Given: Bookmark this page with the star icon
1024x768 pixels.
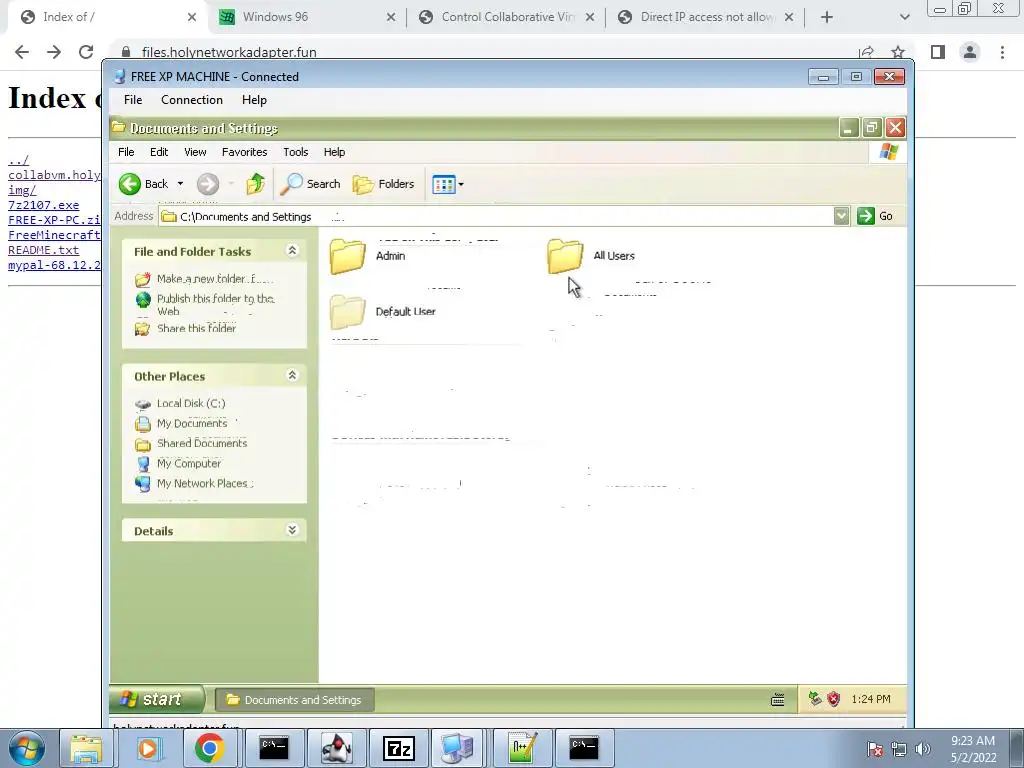Looking at the screenshot, I should pos(898,52).
